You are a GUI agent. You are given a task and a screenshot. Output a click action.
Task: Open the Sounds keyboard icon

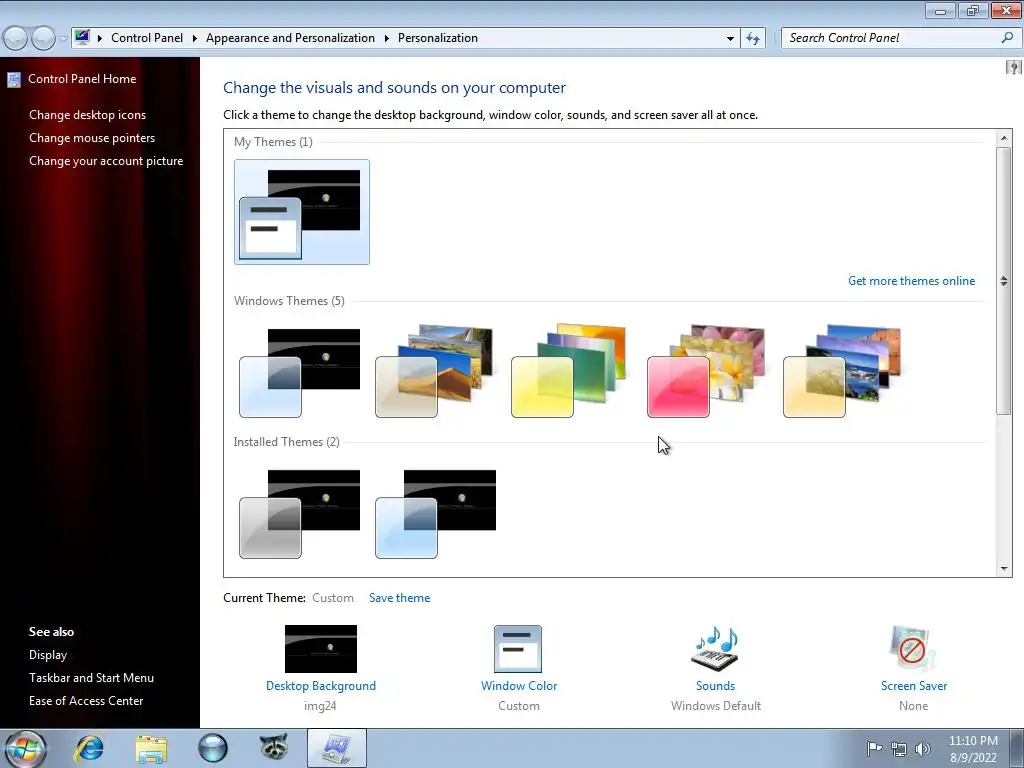pos(715,648)
